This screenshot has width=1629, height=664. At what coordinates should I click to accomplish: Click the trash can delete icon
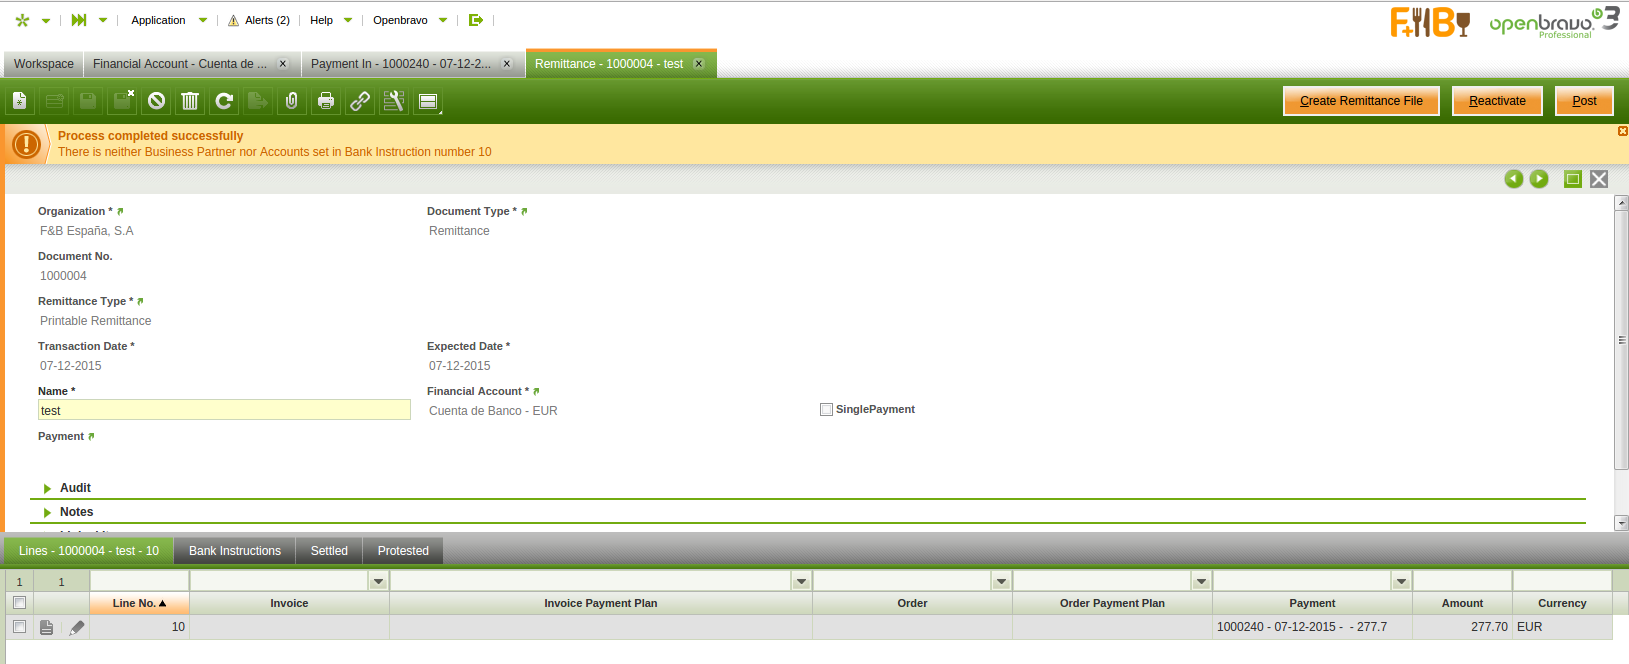coord(190,101)
